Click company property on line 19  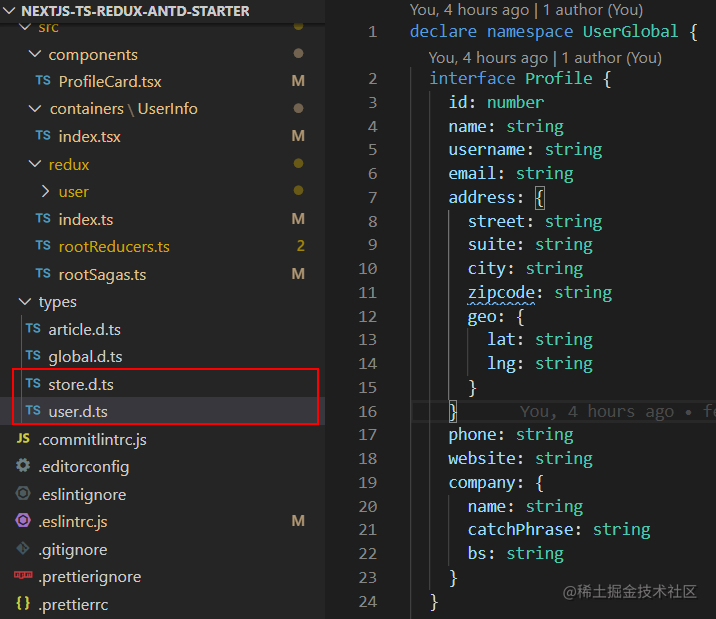tap(482, 483)
